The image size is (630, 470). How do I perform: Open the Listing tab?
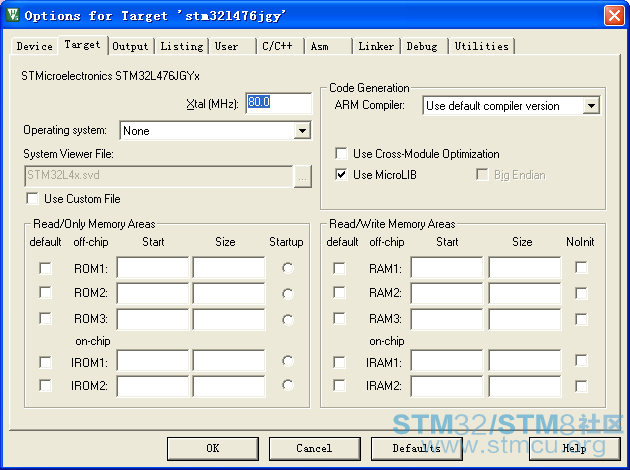182,46
